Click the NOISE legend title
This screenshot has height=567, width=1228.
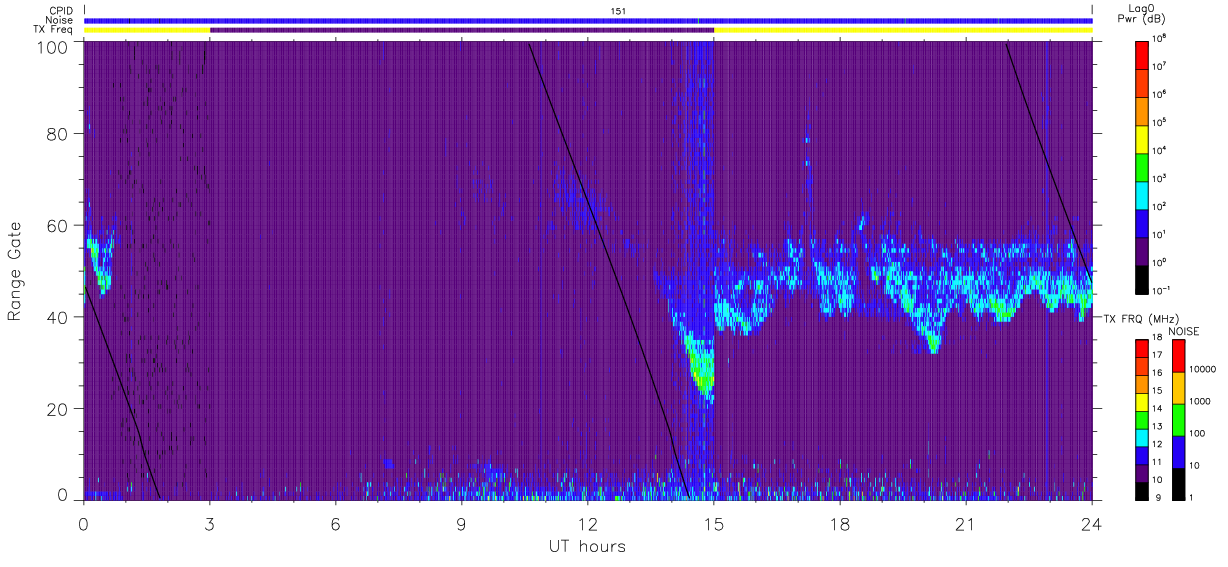pos(1184,330)
